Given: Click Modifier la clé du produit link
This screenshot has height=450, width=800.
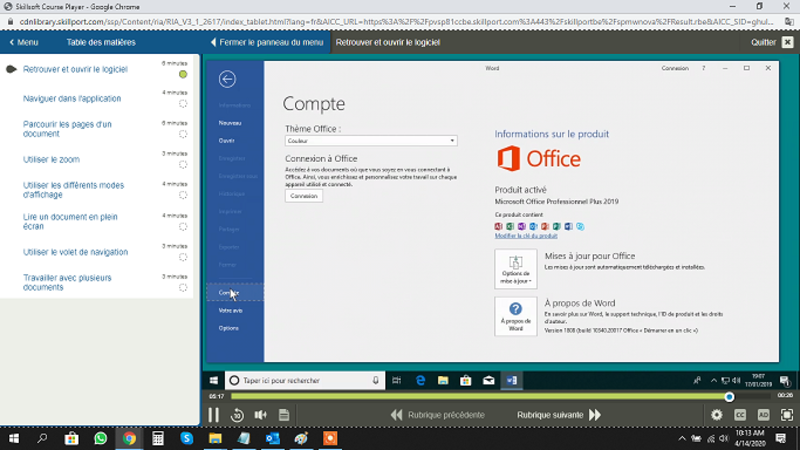Looking at the screenshot, I should pos(526,236).
